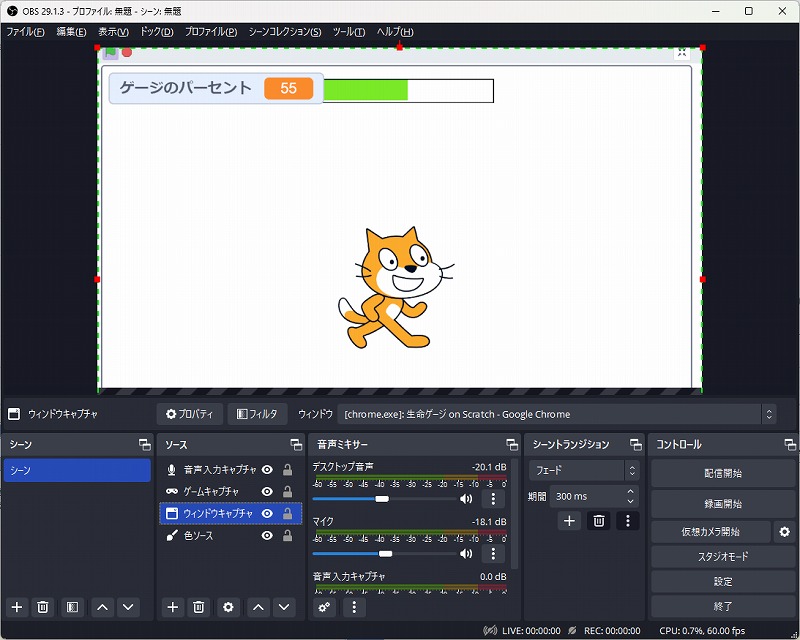This screenshot has width=800, height=640.
Task: Open source properties gear icon
Action: pyautogui.click(x=228, y=607)
